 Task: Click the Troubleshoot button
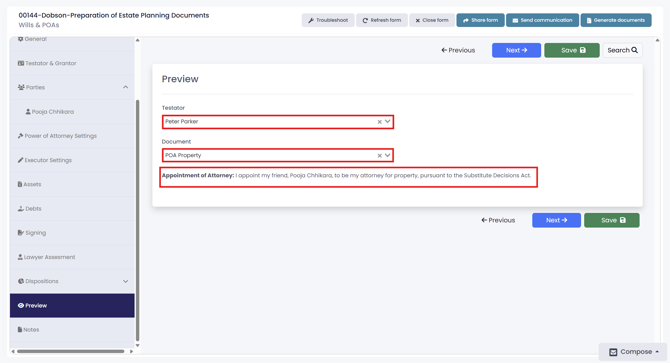[x=328, y=20]
